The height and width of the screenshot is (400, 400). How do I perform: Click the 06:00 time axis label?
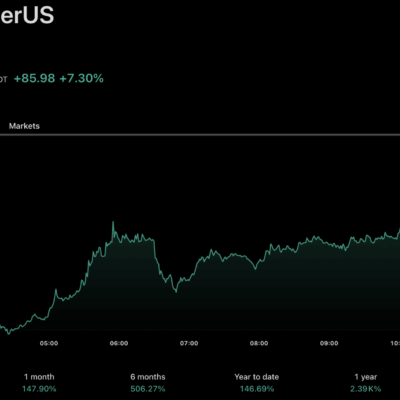[x=119, y=343]
